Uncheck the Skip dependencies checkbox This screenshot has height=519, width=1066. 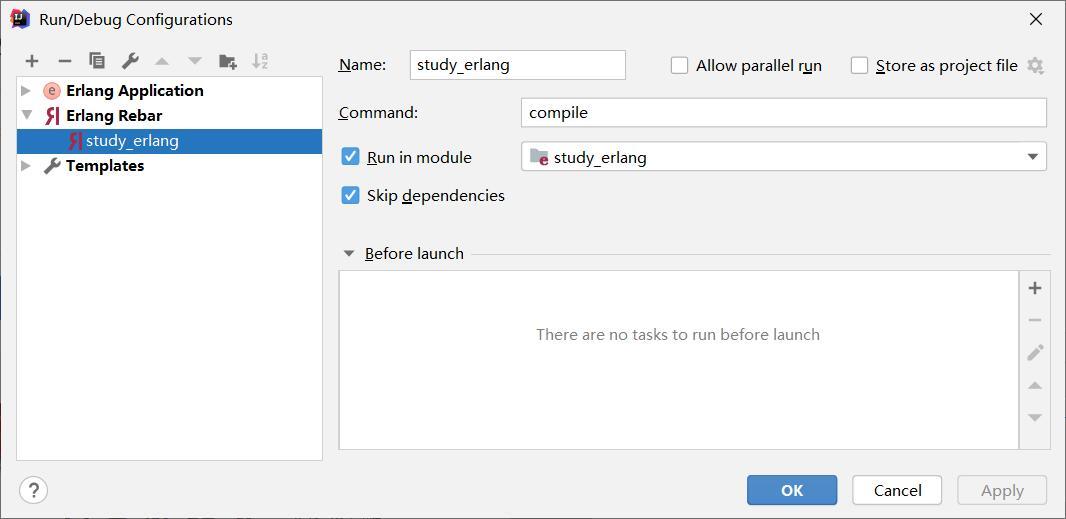(x=350, y=196)
